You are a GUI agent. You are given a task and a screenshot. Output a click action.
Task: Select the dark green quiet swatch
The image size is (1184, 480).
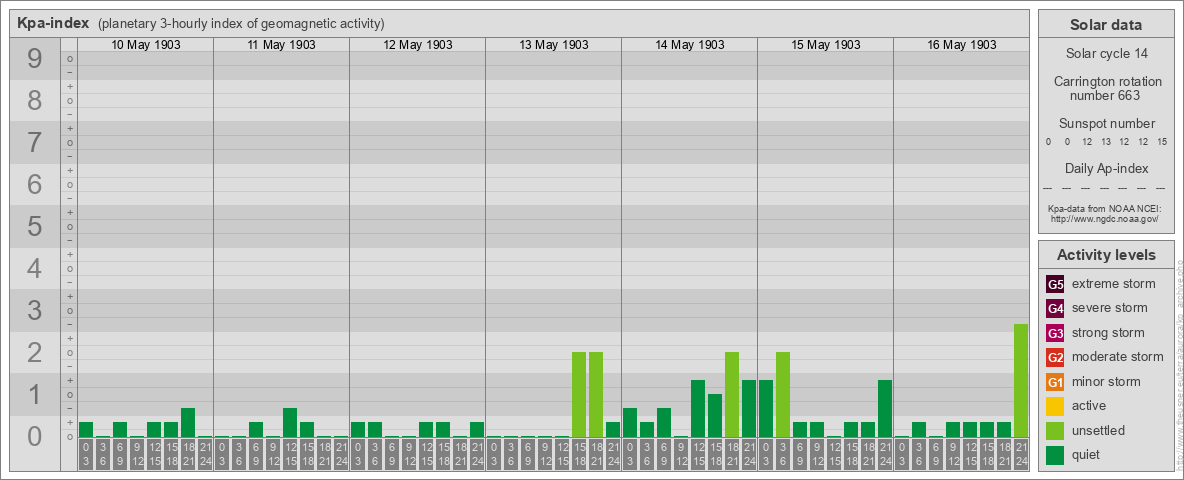click(x=1055, y=454)
